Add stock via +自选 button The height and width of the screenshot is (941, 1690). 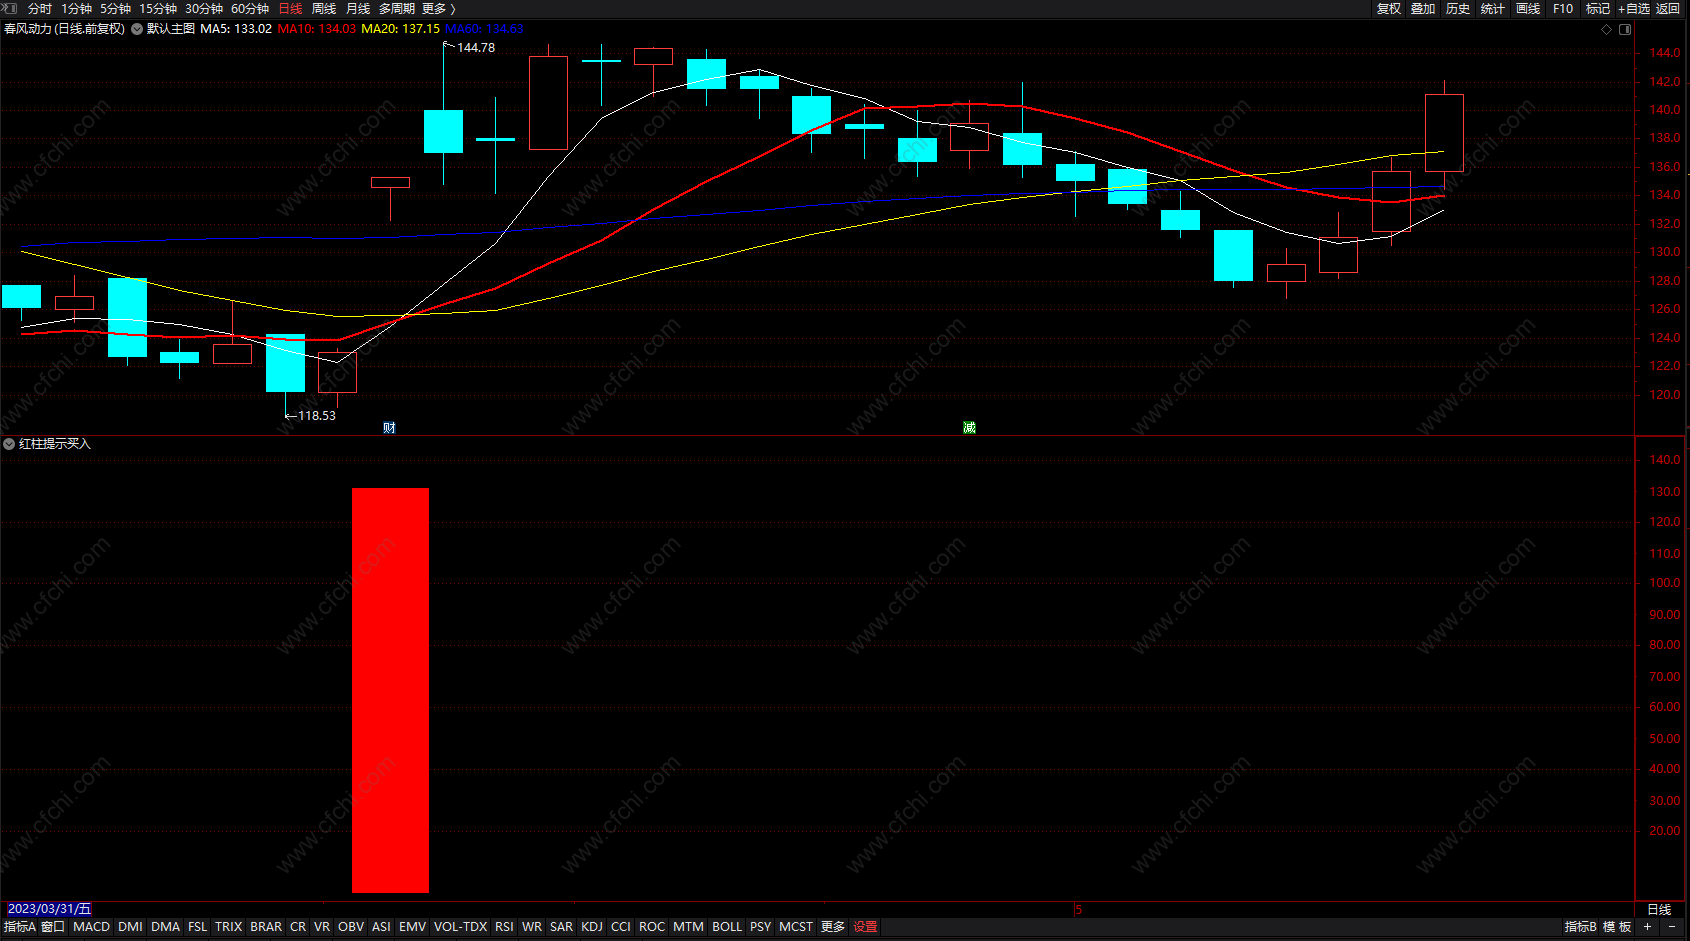[x=1634, y=9]
